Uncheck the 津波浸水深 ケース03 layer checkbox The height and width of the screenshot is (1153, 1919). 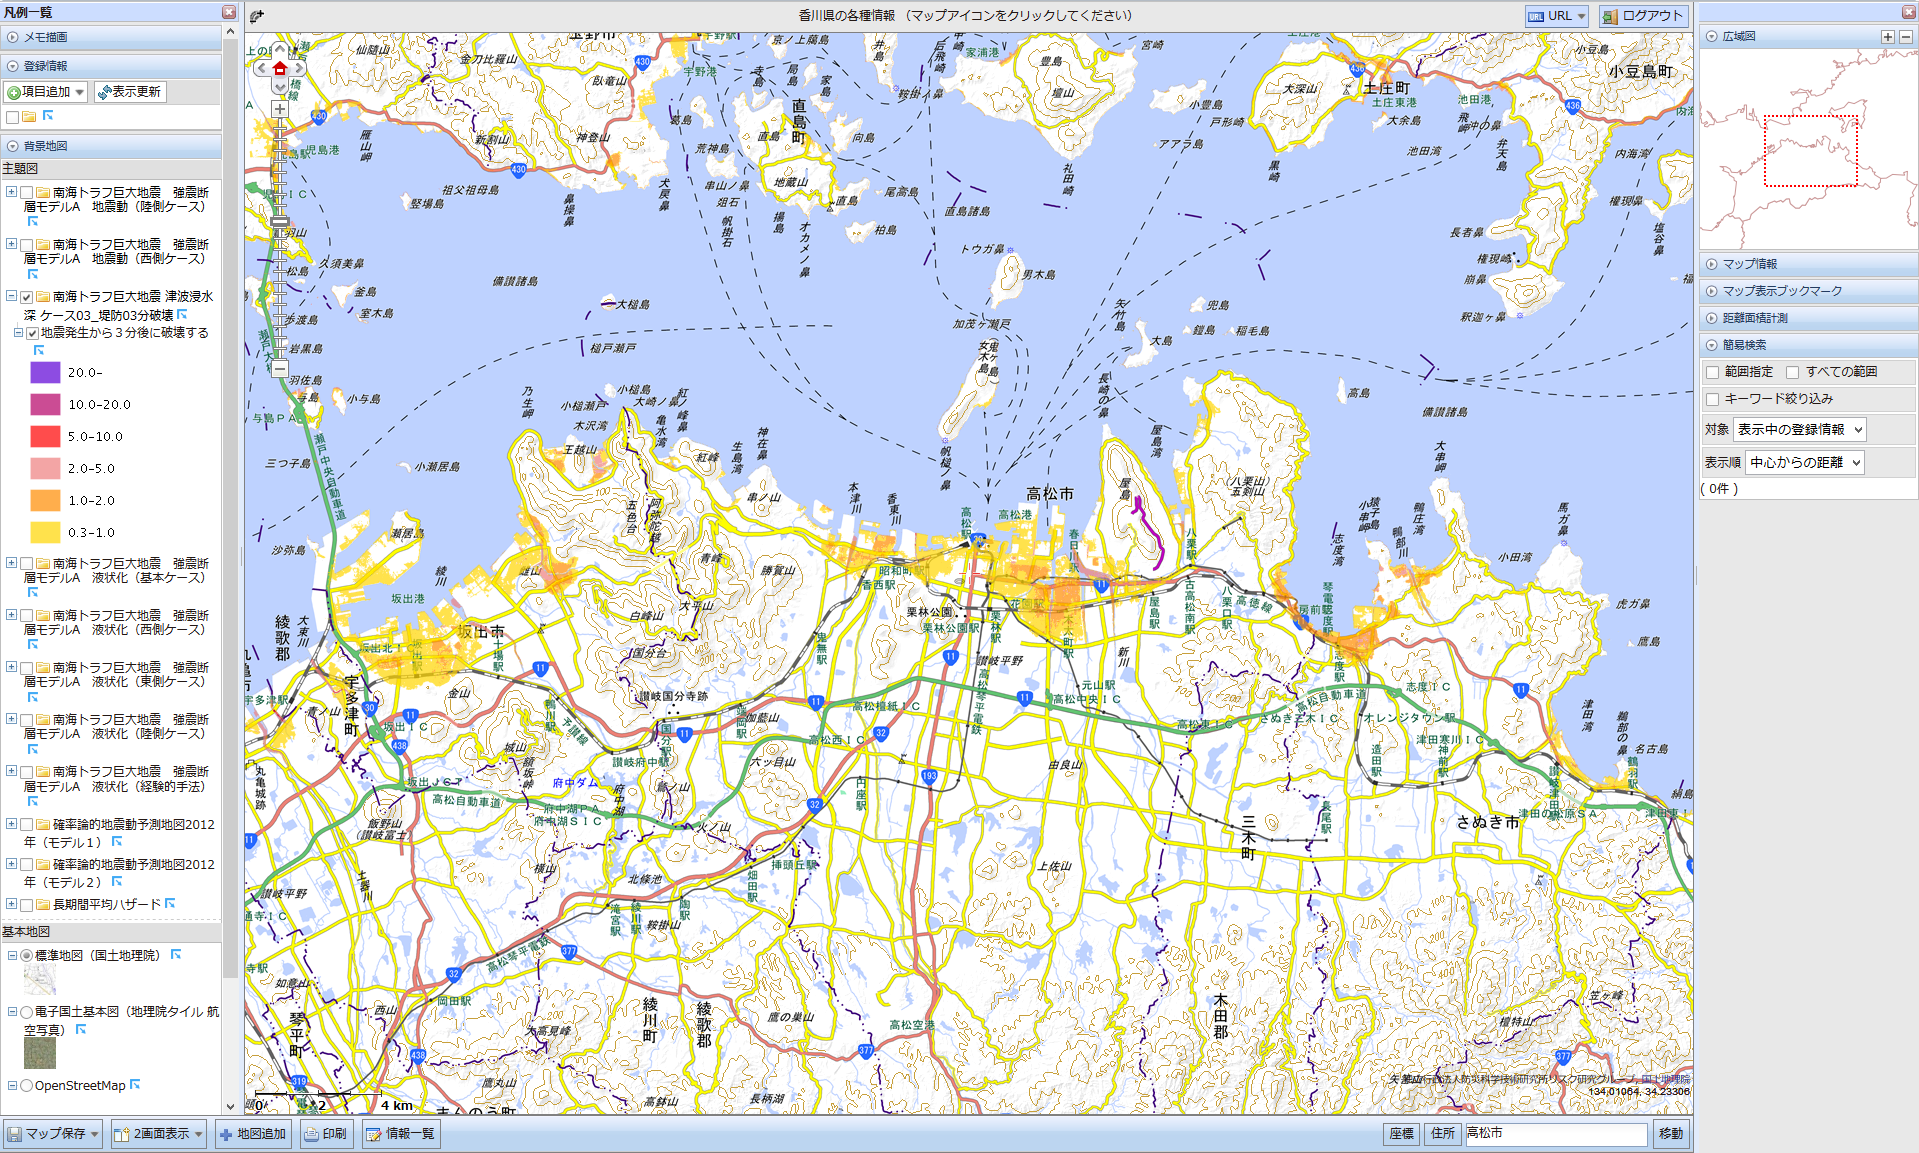[x=27, y=297]
